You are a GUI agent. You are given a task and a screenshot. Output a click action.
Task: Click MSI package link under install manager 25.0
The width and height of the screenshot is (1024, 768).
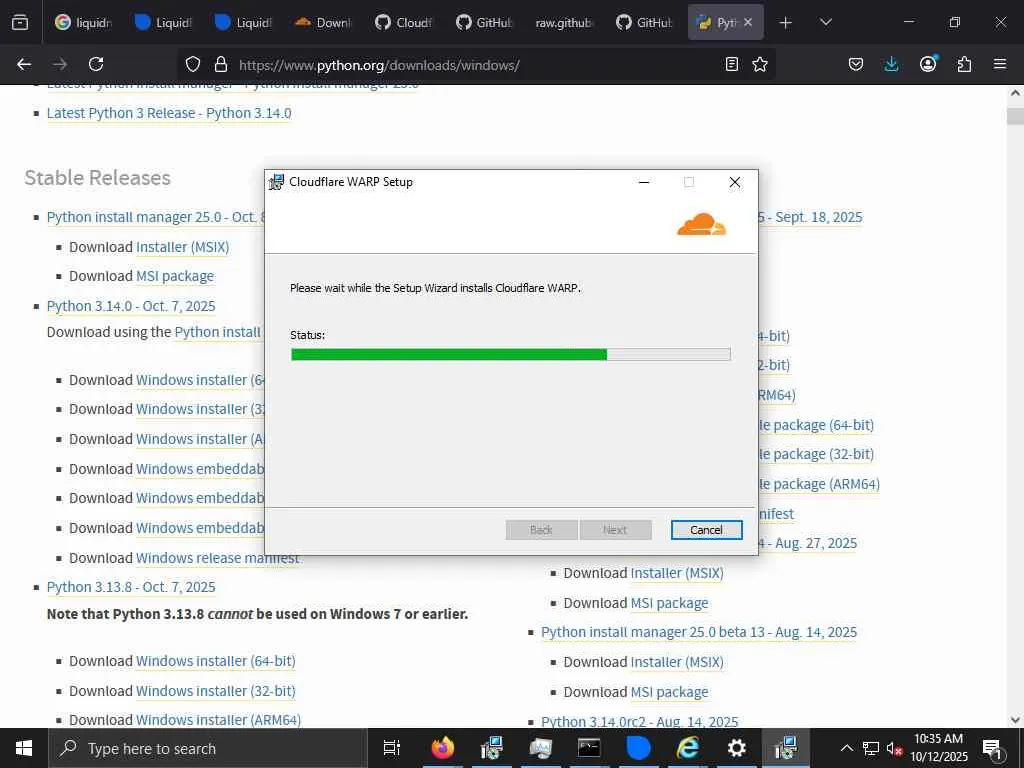click(x=174, y=276)
